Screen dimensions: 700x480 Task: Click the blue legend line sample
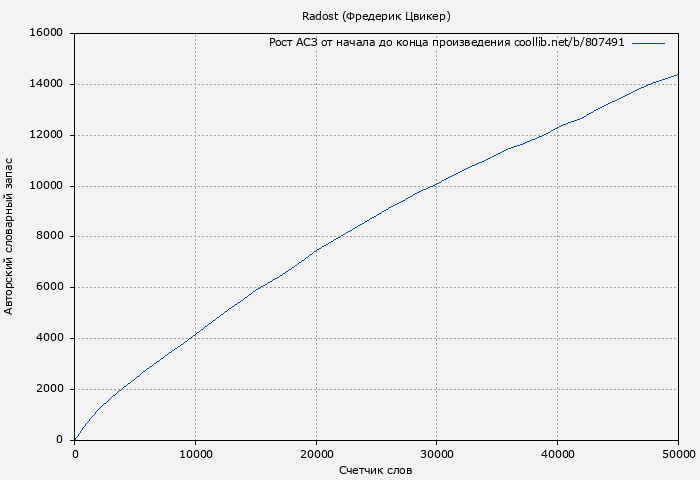tap(648, 43)
